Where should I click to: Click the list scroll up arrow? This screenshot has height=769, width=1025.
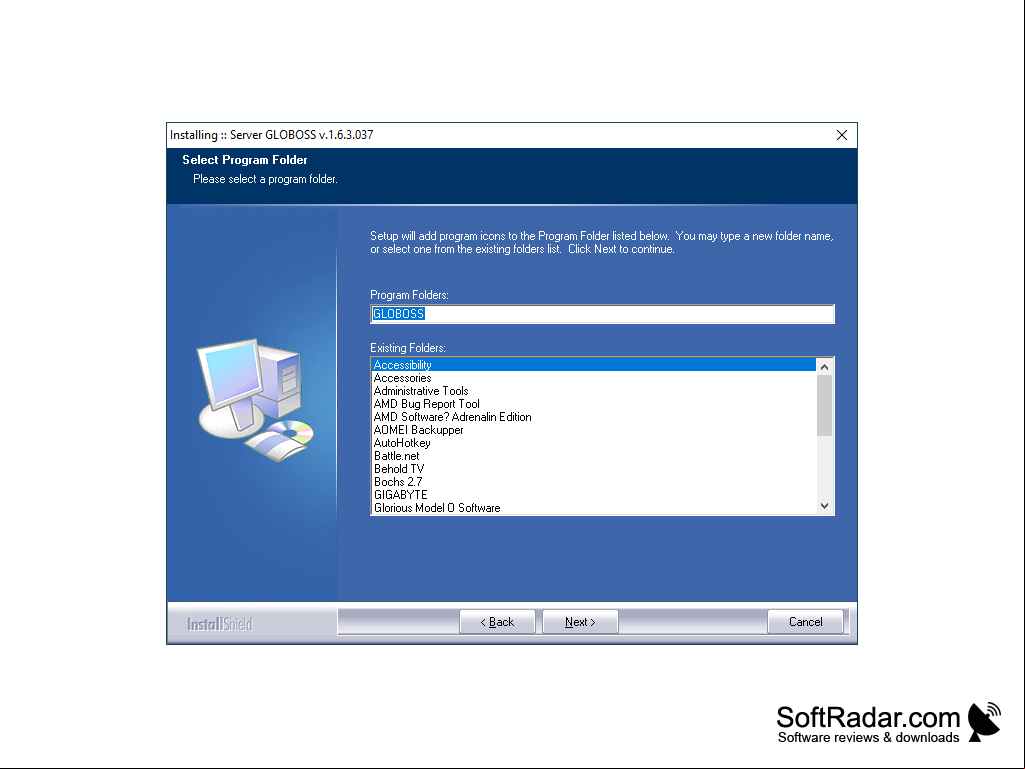824,367
